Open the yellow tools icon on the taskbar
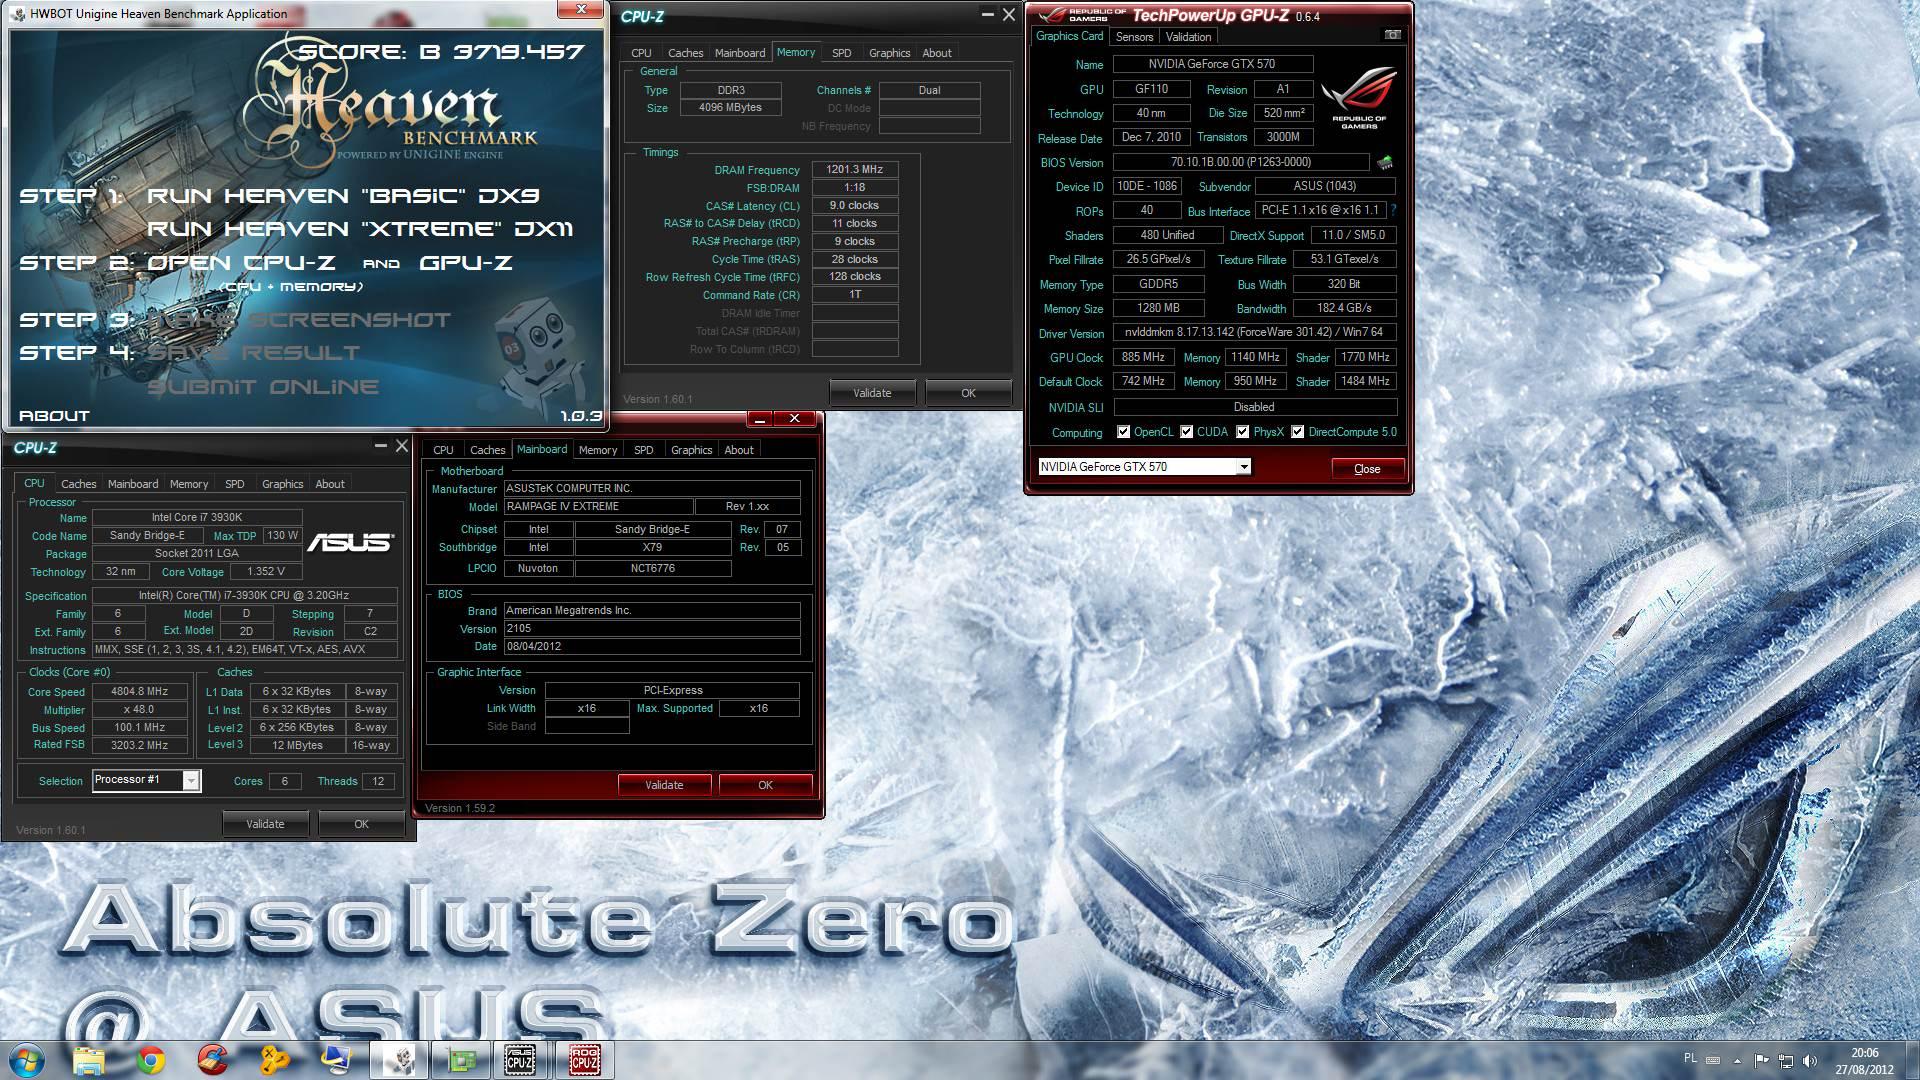 pyautogui.click(x=275, y=1059)
